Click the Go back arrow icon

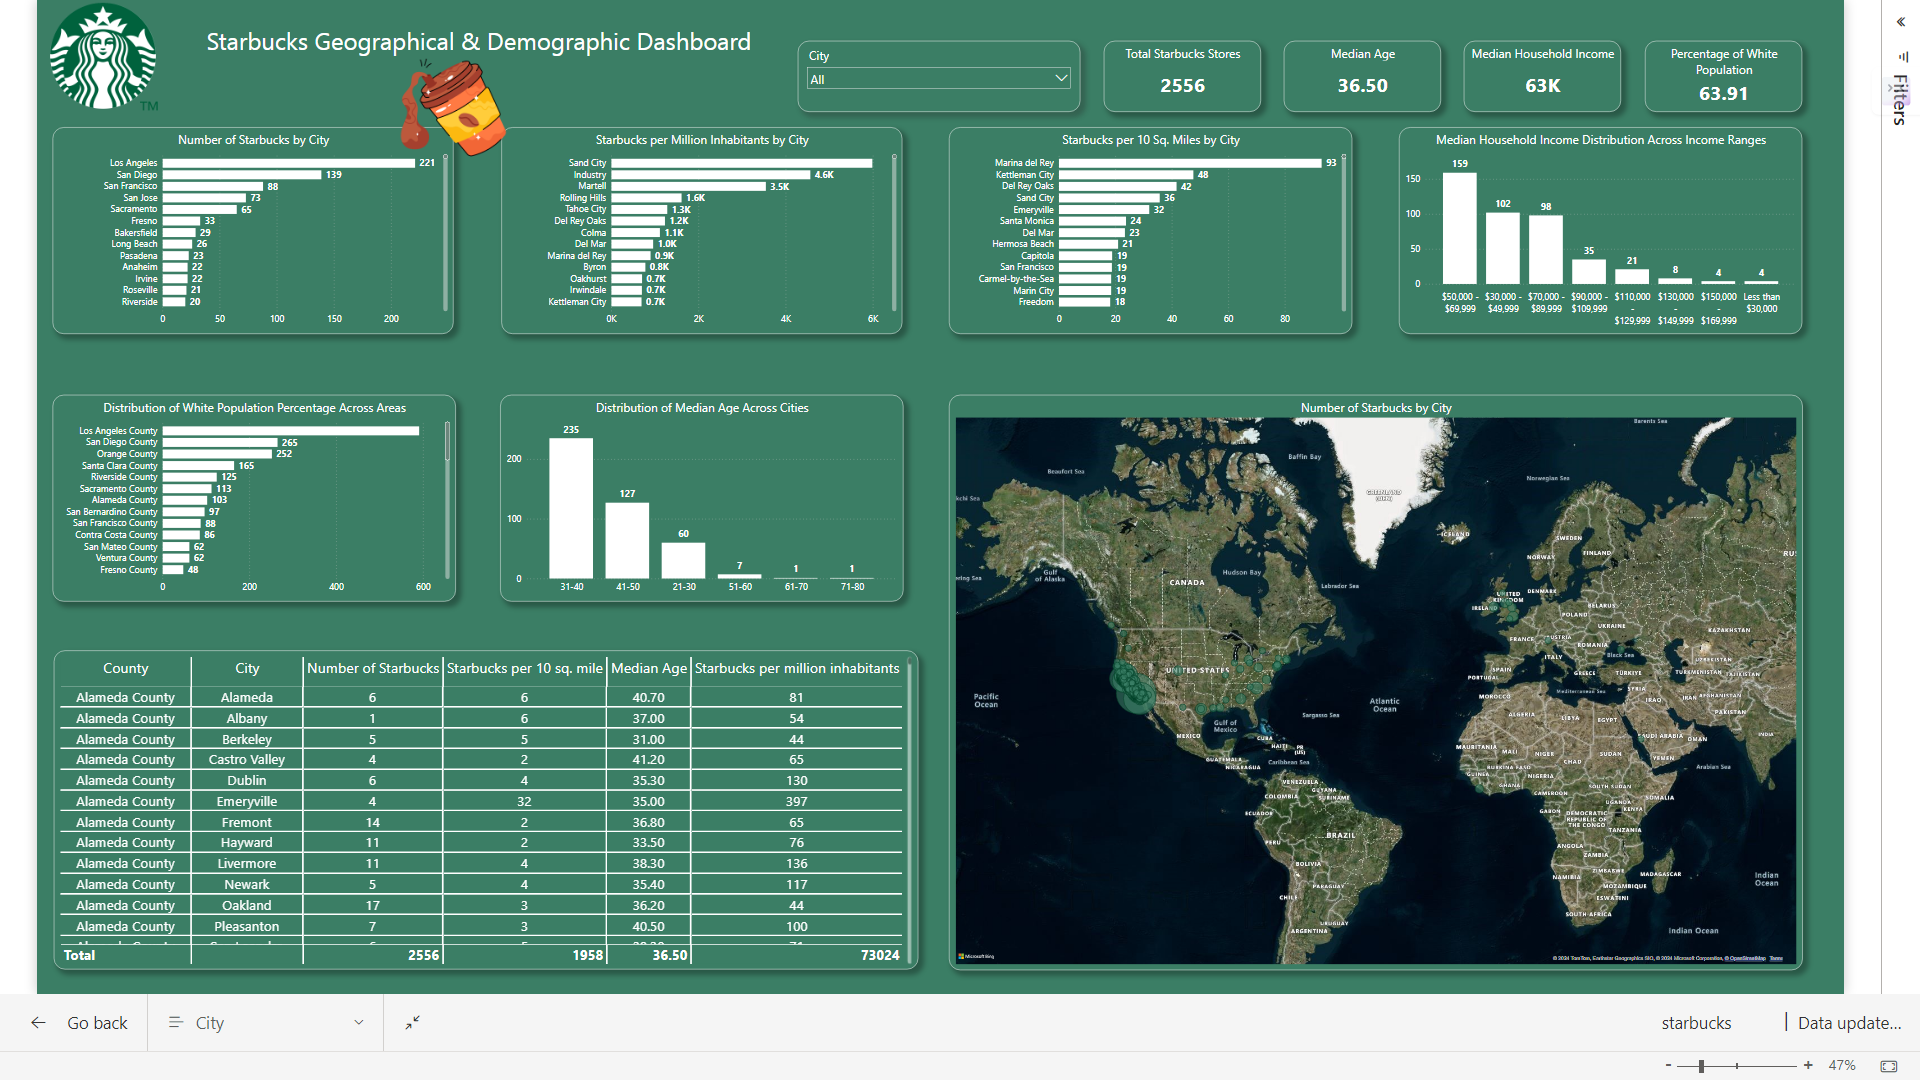[38, 1023]
